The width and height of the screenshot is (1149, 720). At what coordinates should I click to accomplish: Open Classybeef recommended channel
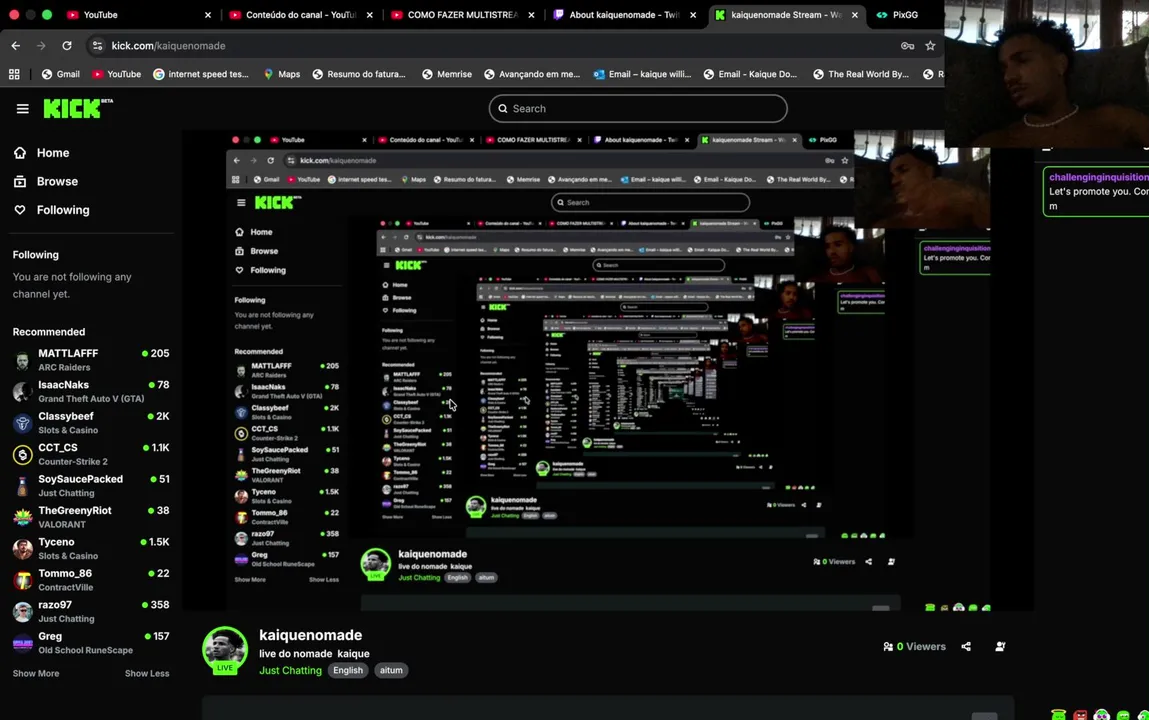(x=91, y=423)
